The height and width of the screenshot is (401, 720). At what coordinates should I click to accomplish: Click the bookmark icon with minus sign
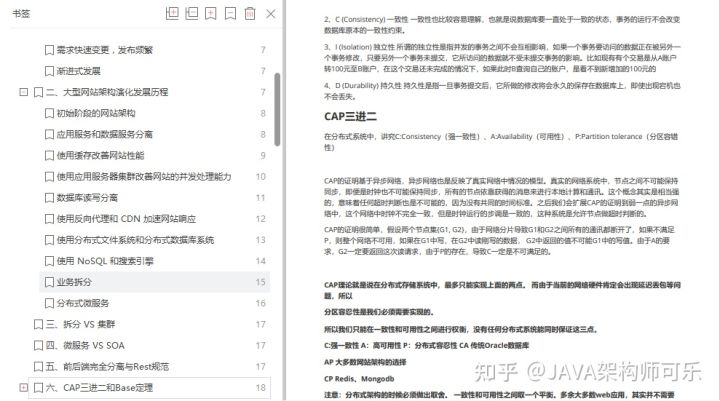pyautogui.click(x=231, y=13)
